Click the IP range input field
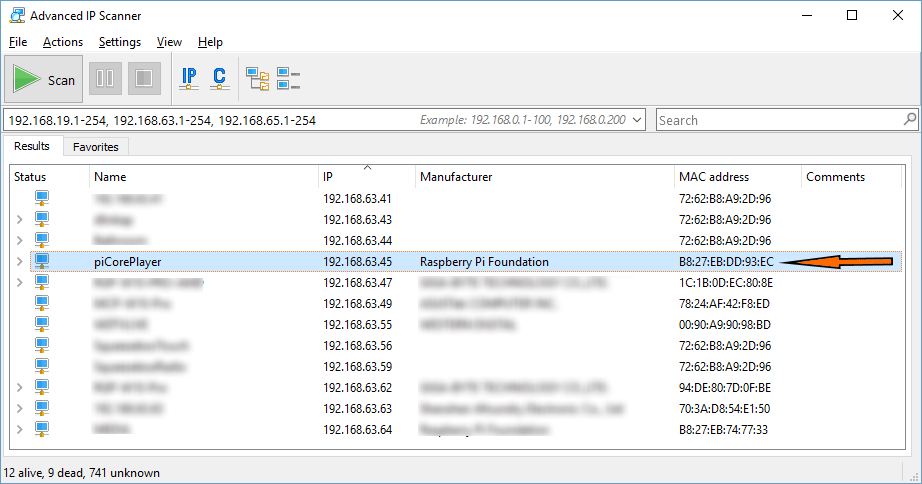Viewport: 922px width, 484px height. point(323,120)
